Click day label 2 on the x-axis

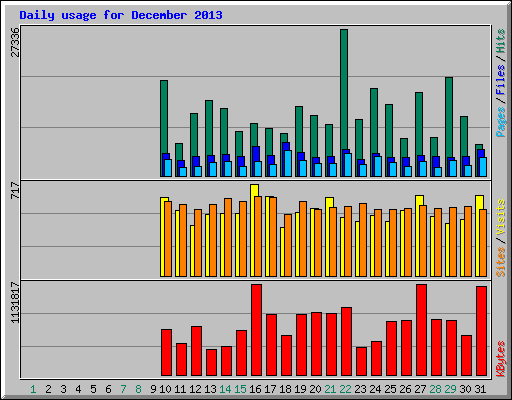(x=48, y=389)
